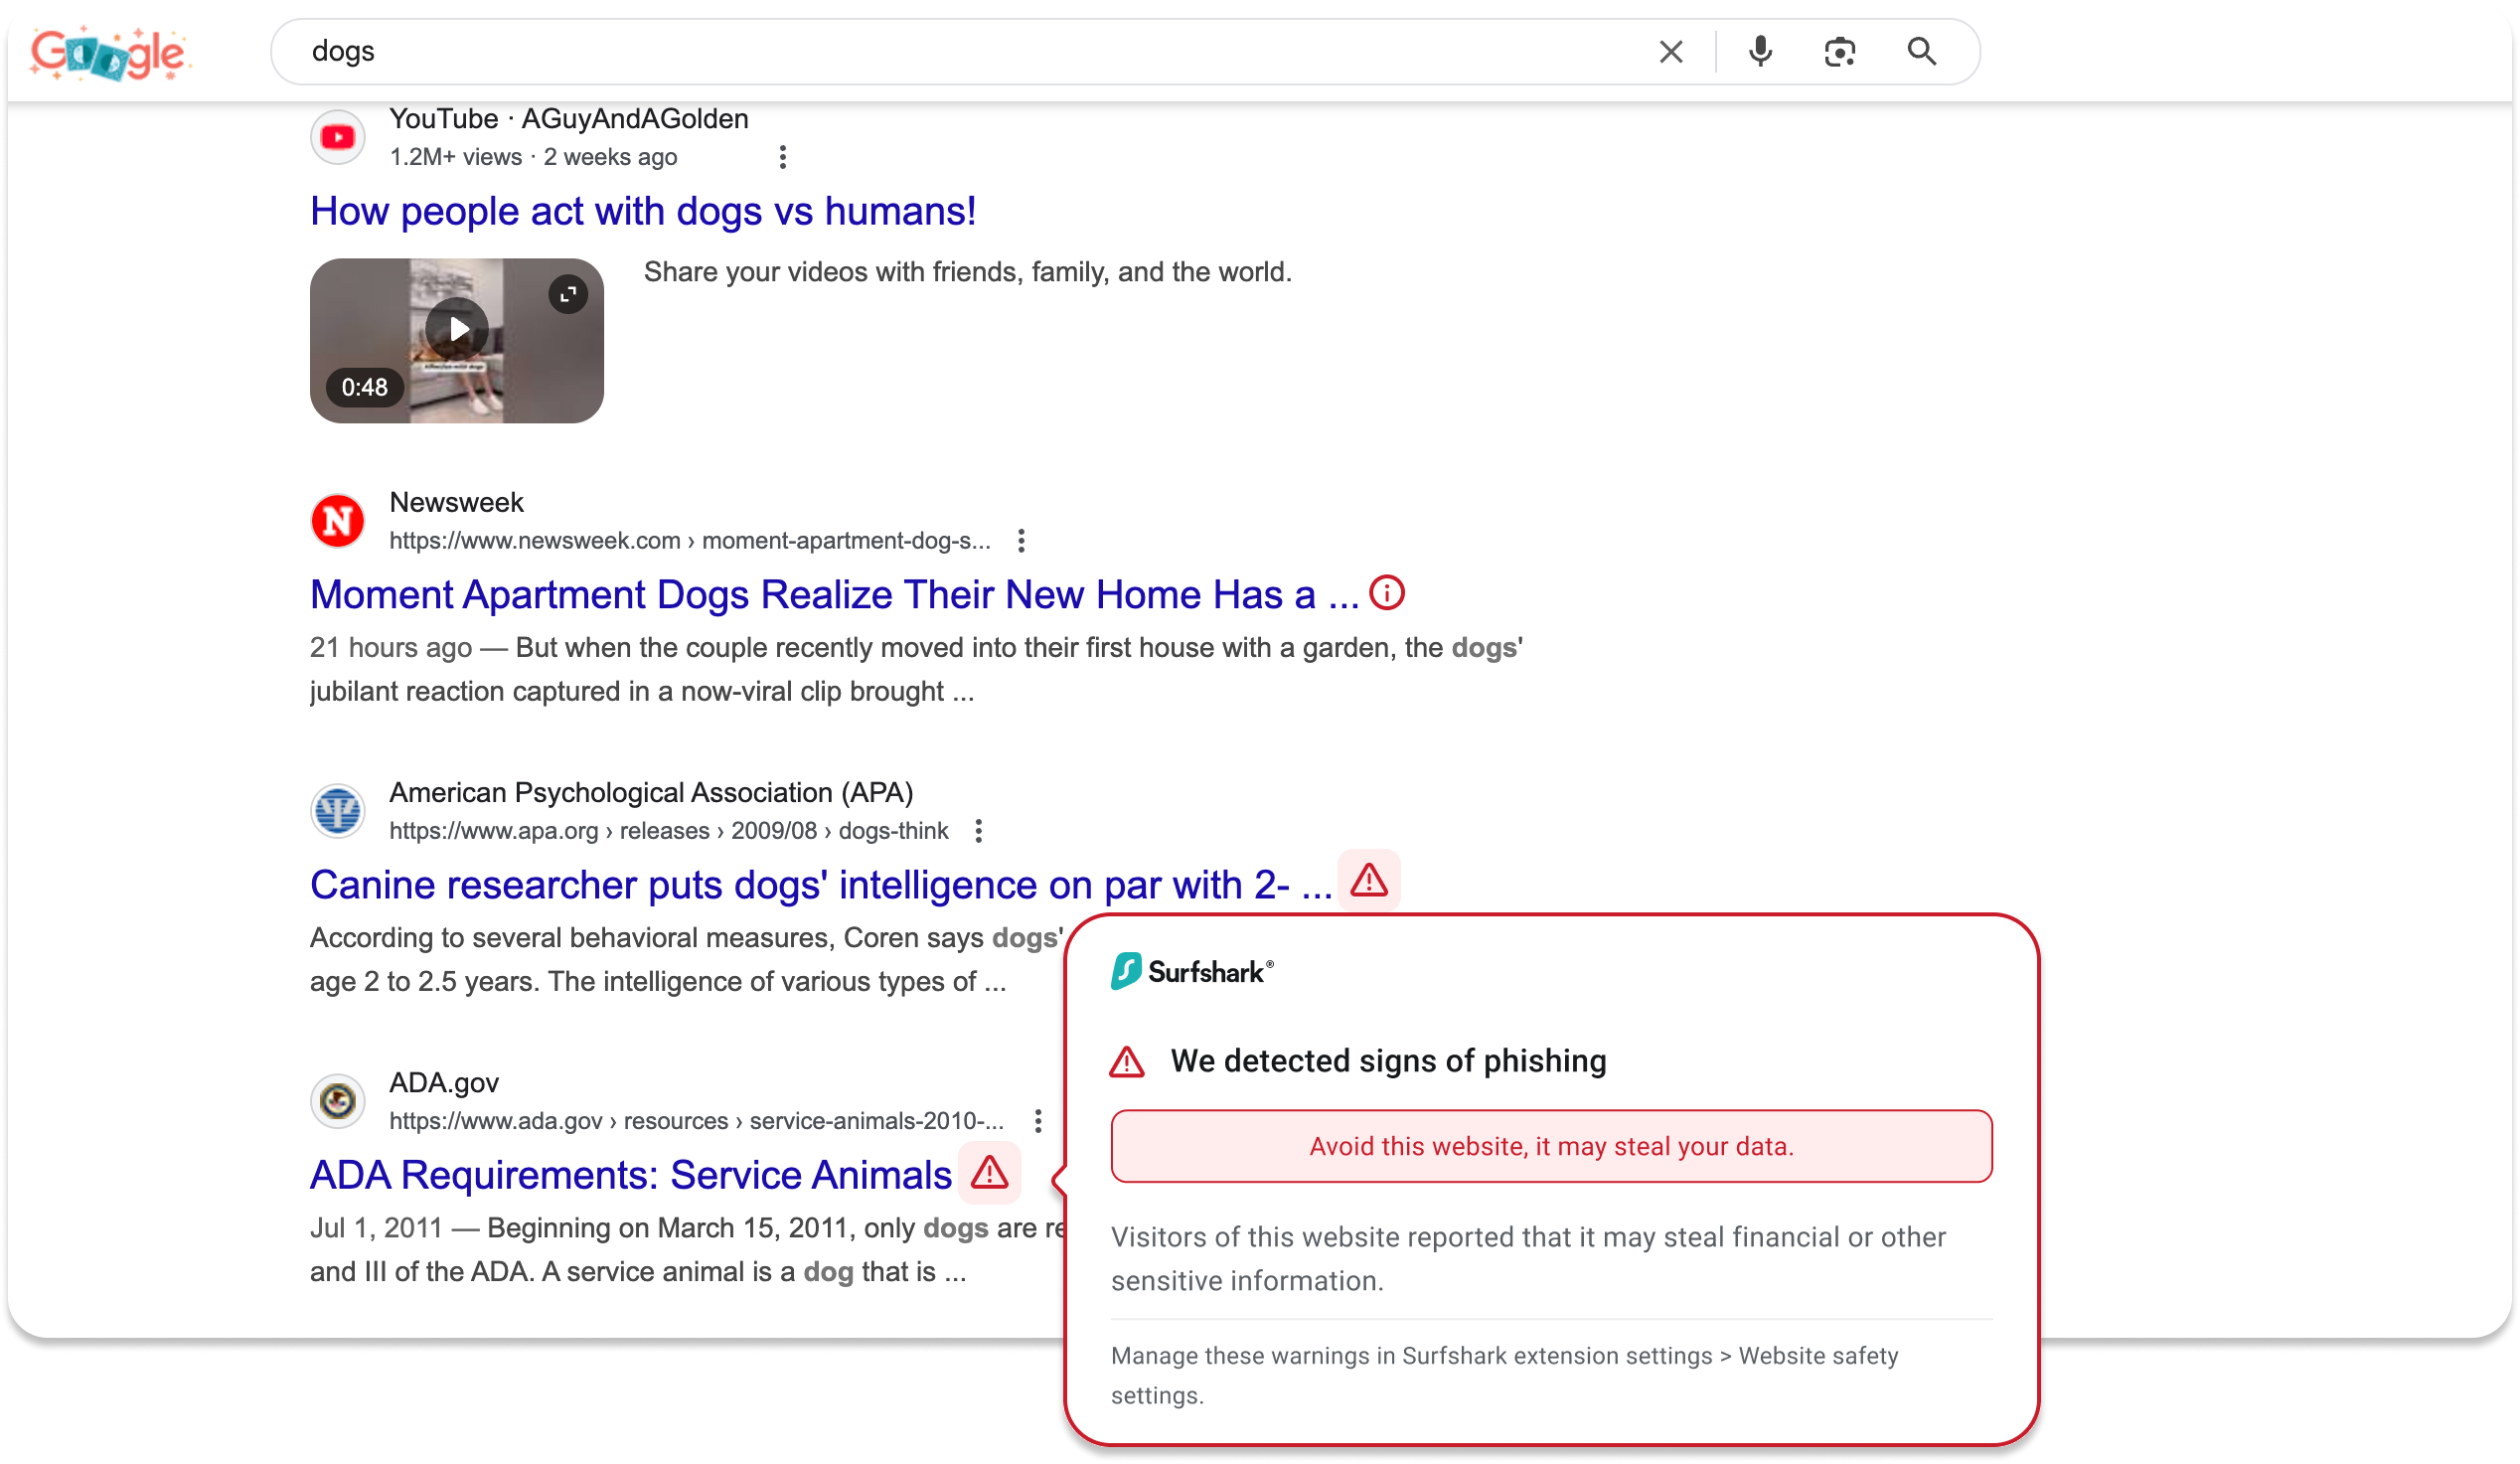Play the 0:48 dog video

pos(457,329)
